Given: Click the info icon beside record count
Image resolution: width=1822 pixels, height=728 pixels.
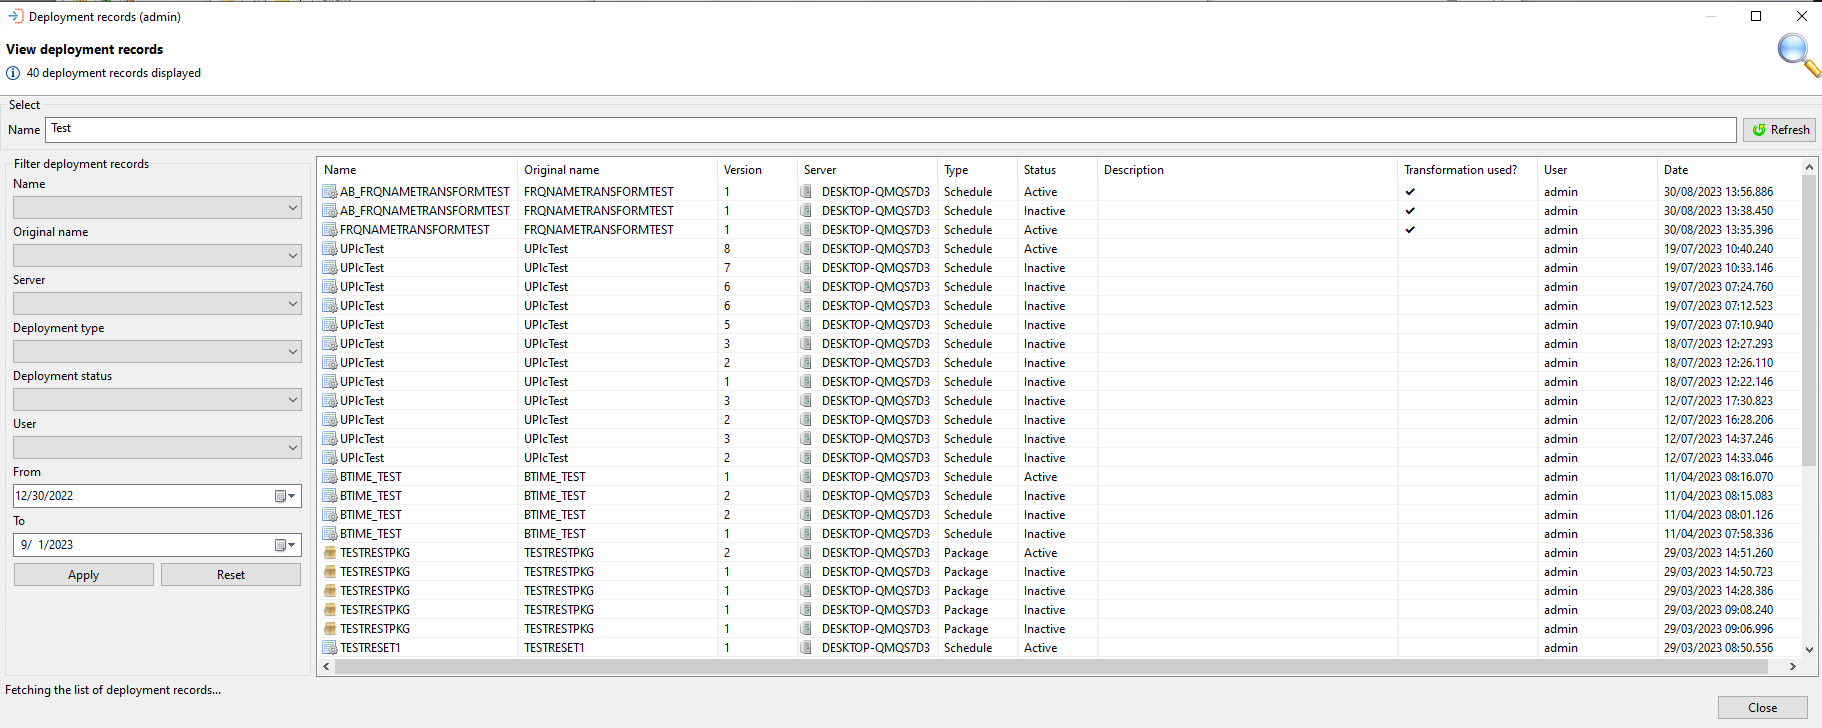Looking at the screenshot, I should [13, 73].
